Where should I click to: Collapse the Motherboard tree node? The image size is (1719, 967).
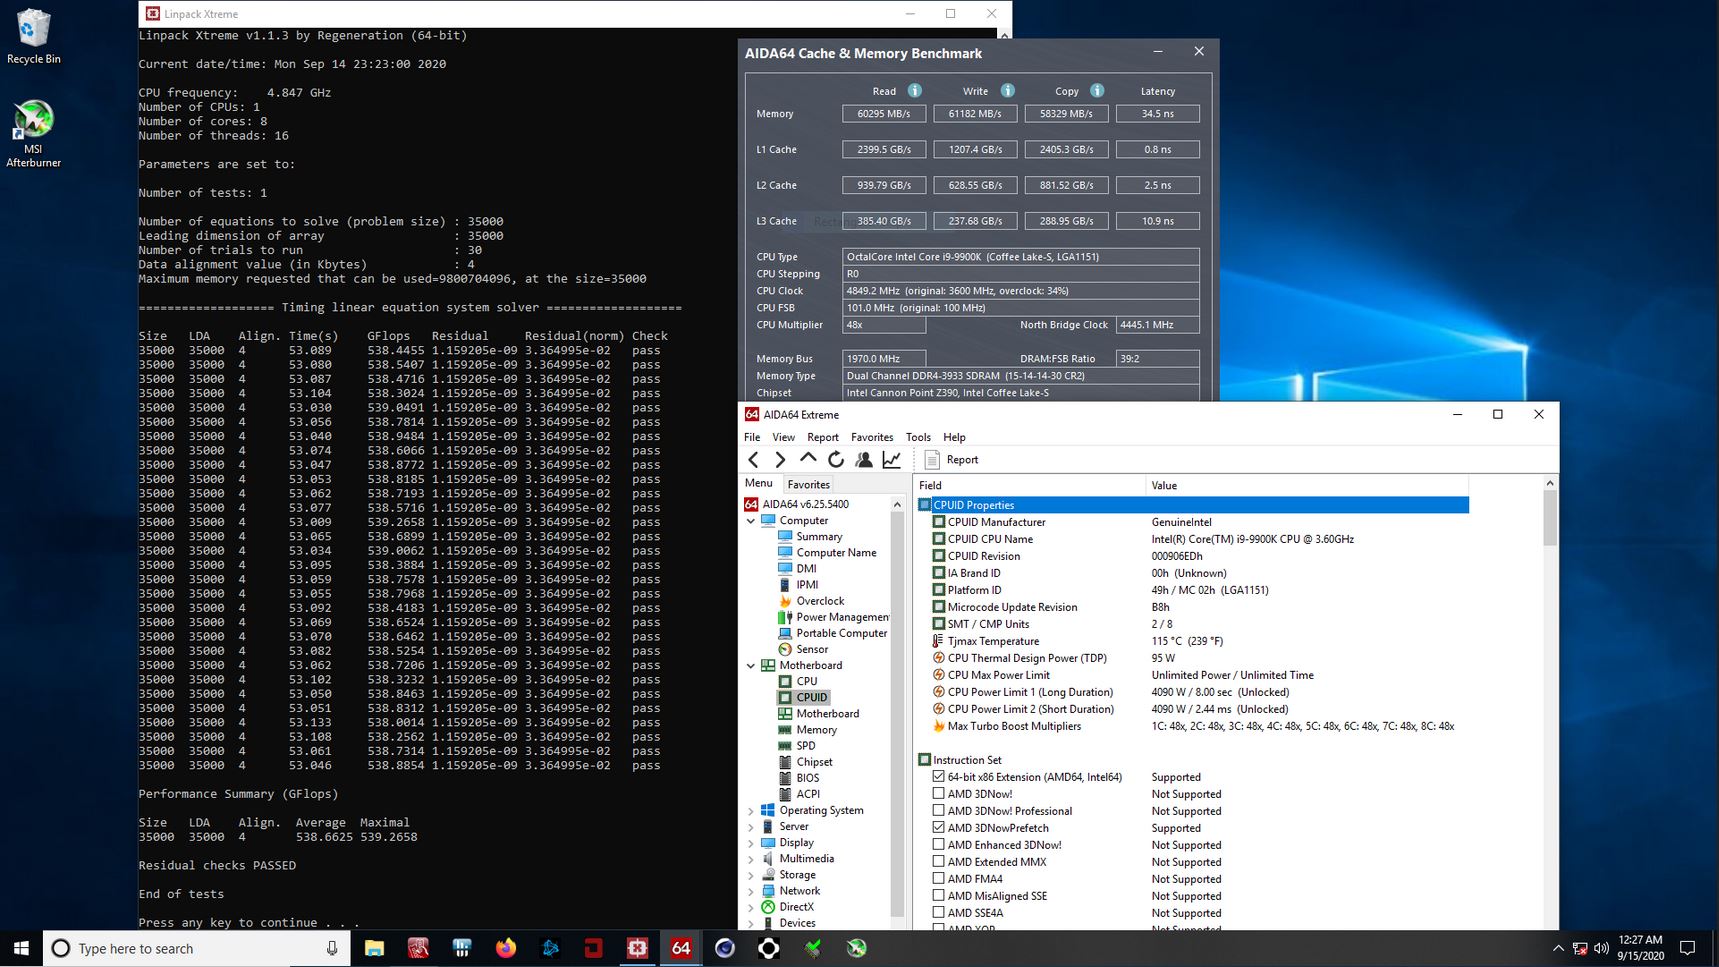(751, 666)
